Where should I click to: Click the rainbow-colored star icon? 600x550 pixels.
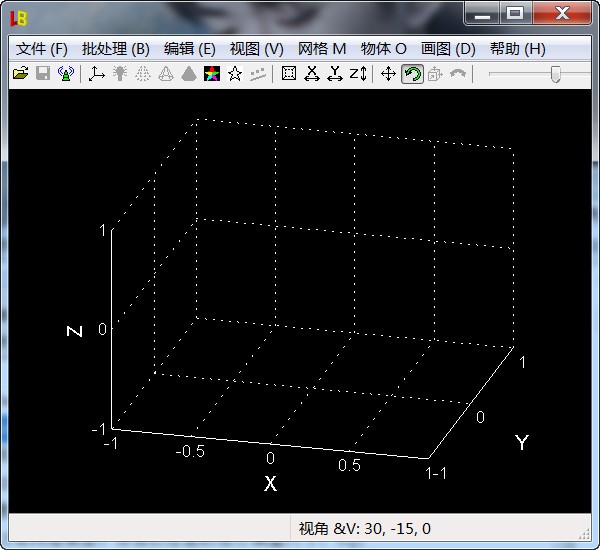coord(211,74)
